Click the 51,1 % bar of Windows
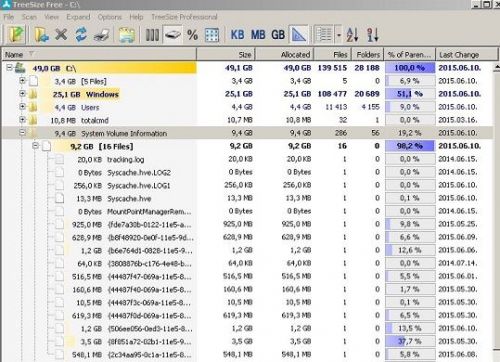This screenshot has height=362, width=500. (x=410, y=94)
